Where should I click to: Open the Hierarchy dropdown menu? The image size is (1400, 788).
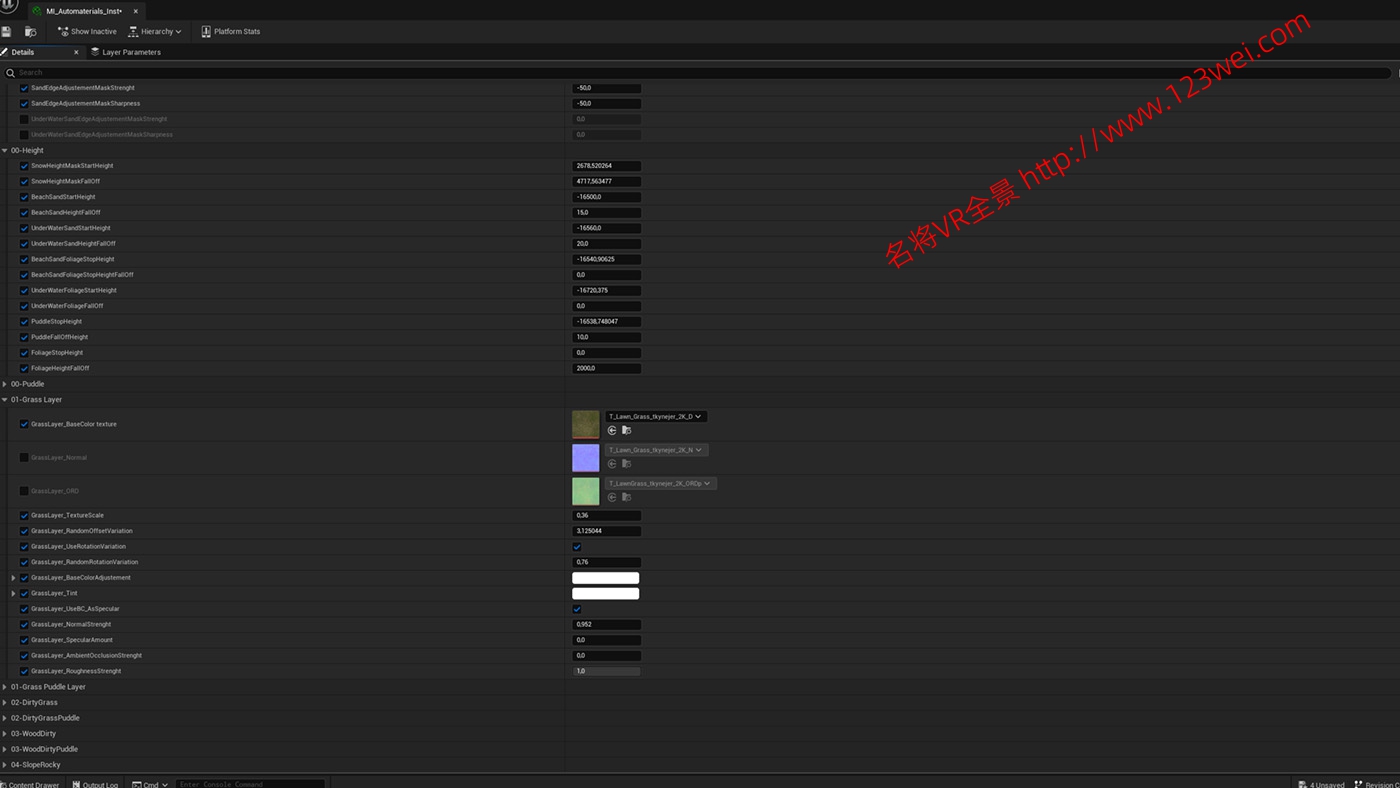pos(154,32)
